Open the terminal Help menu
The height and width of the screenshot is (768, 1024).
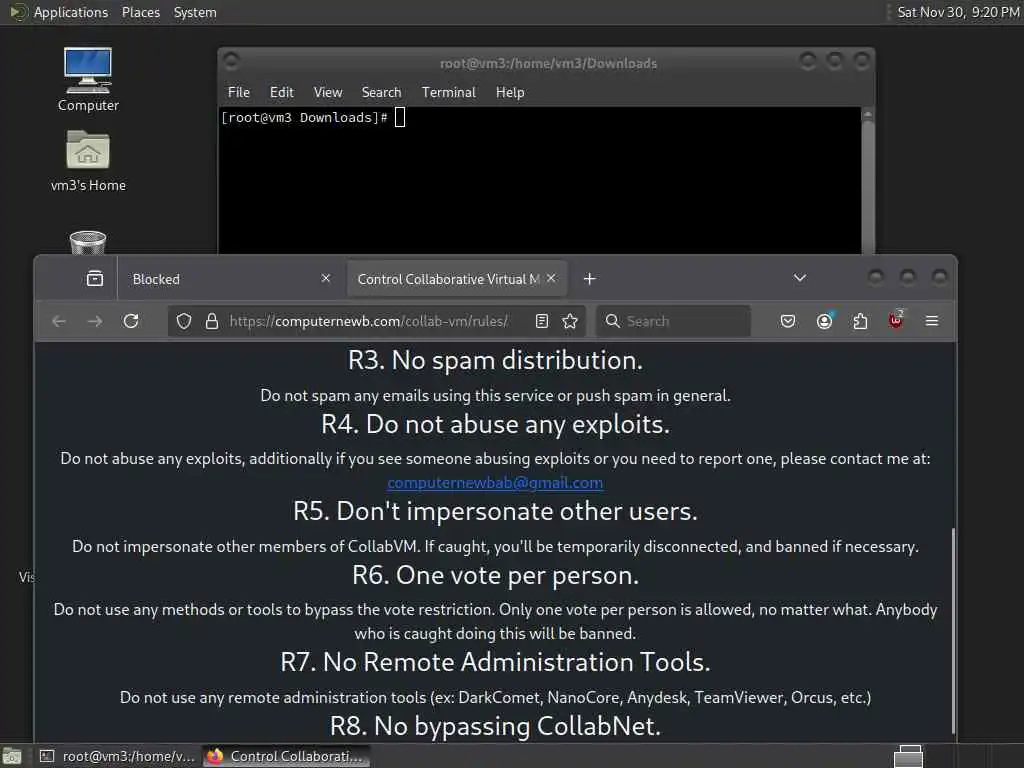(510, 92)
